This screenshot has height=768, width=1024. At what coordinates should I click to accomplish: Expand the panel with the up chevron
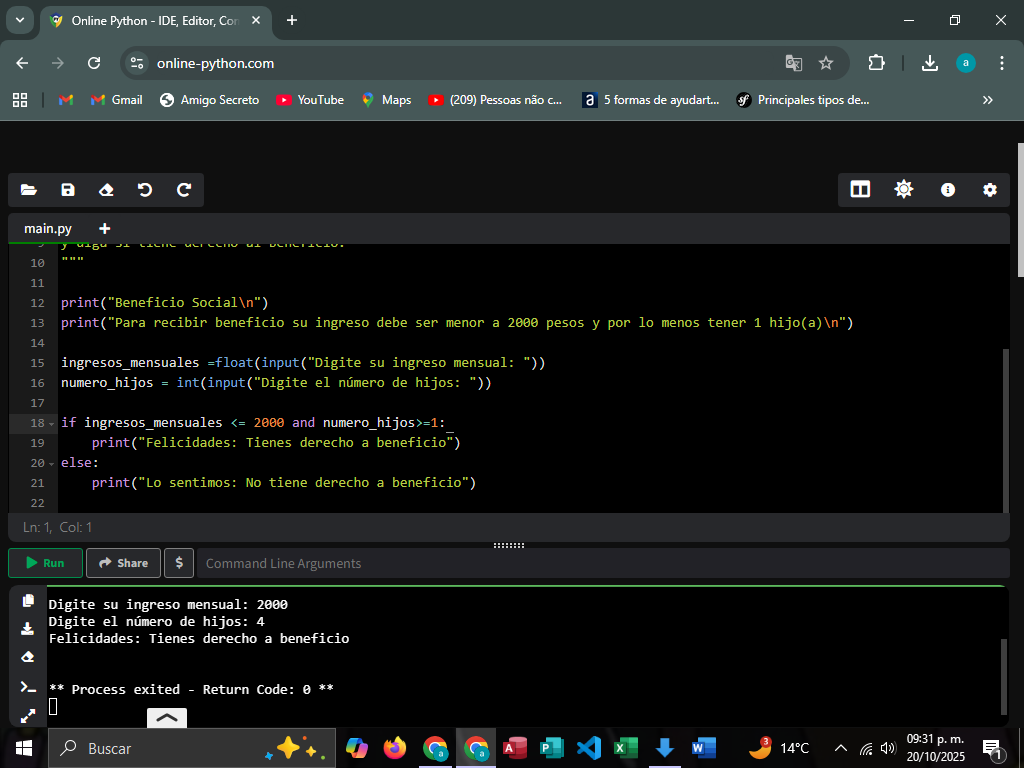(x=167, y=717)
